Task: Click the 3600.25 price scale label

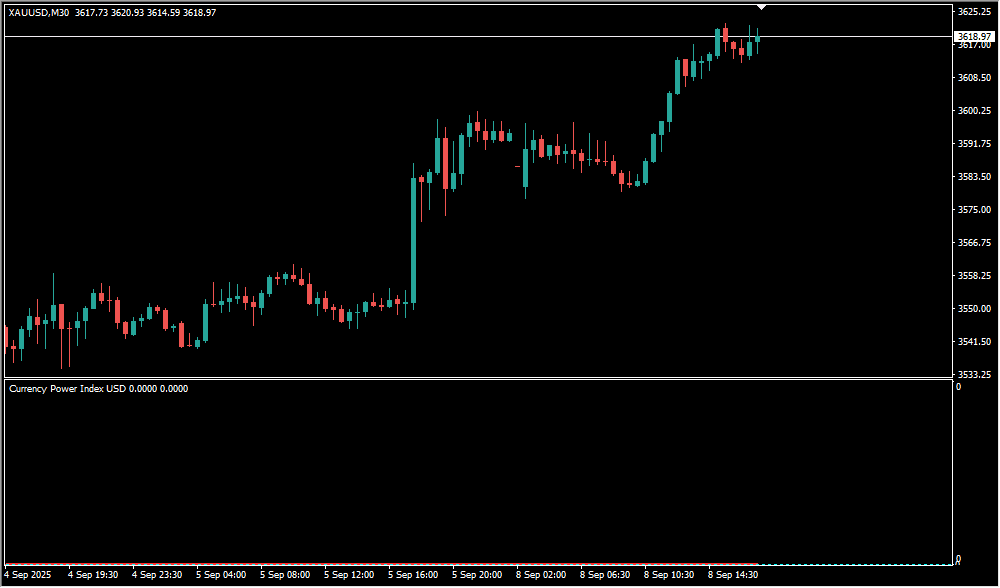Action: pyautogui.click(x=973, y=111)
